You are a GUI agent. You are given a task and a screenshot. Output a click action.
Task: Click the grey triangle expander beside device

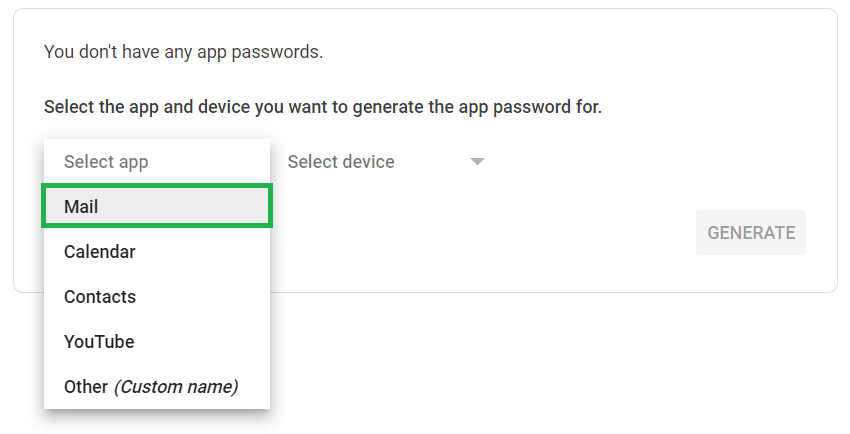click(x=477, y=162)
